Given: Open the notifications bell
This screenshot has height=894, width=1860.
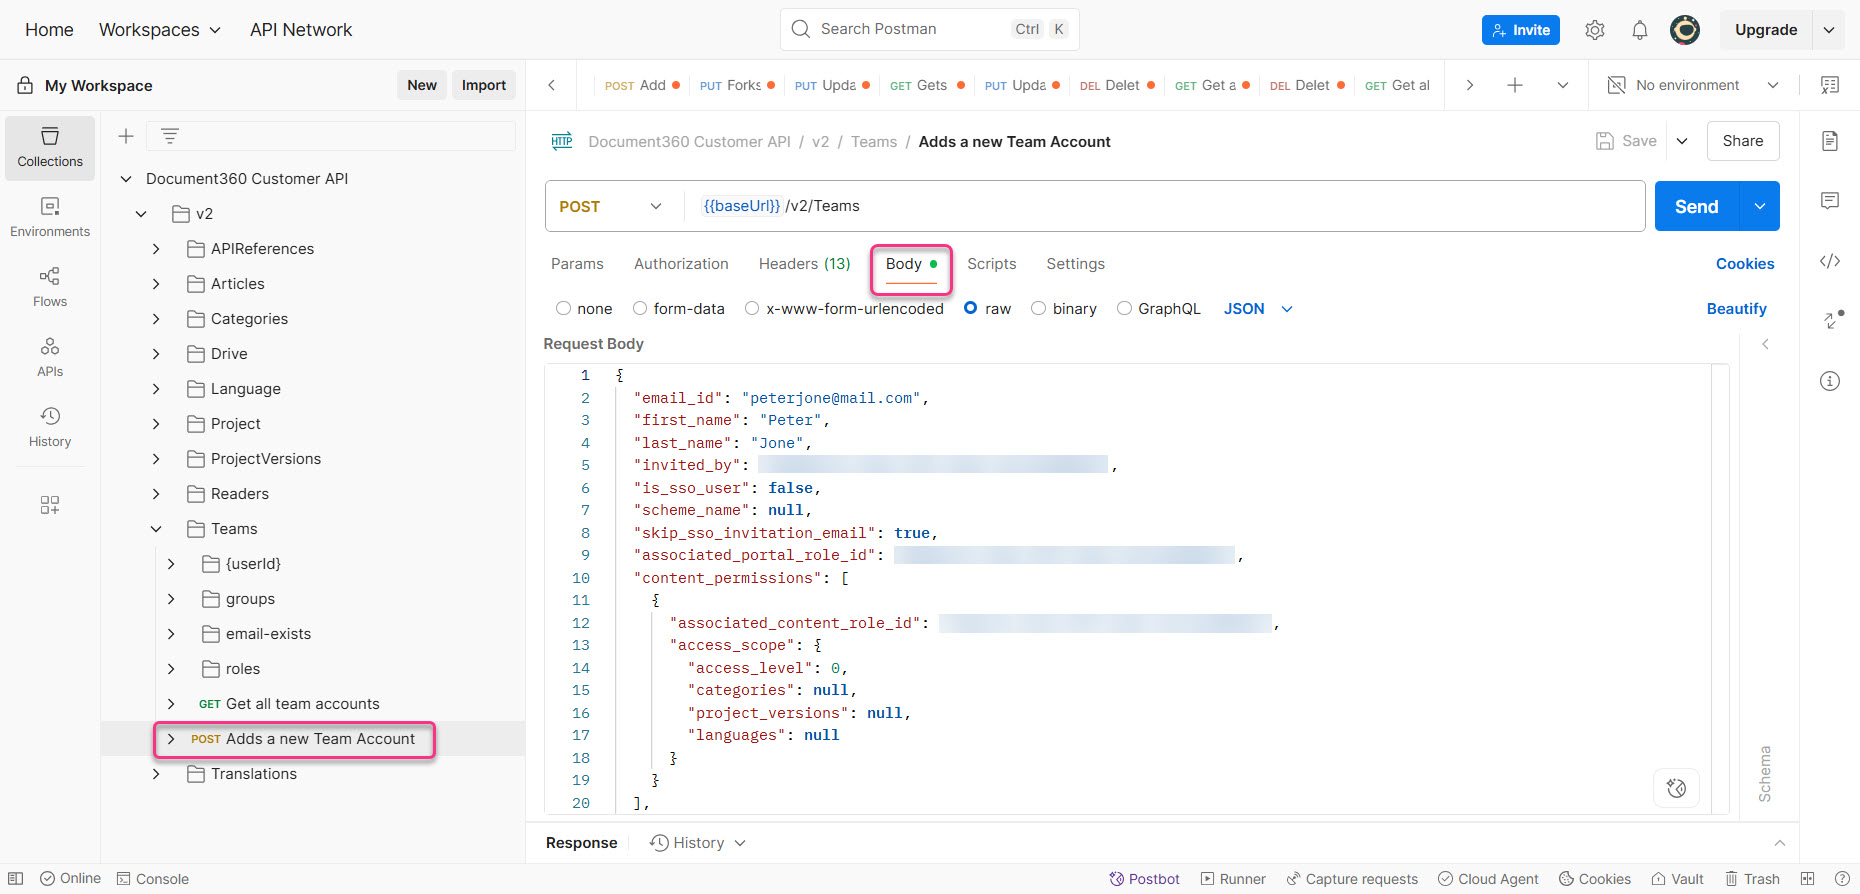Looking at the screenshot, I should pyautogui.click(x=1640, y=30).
